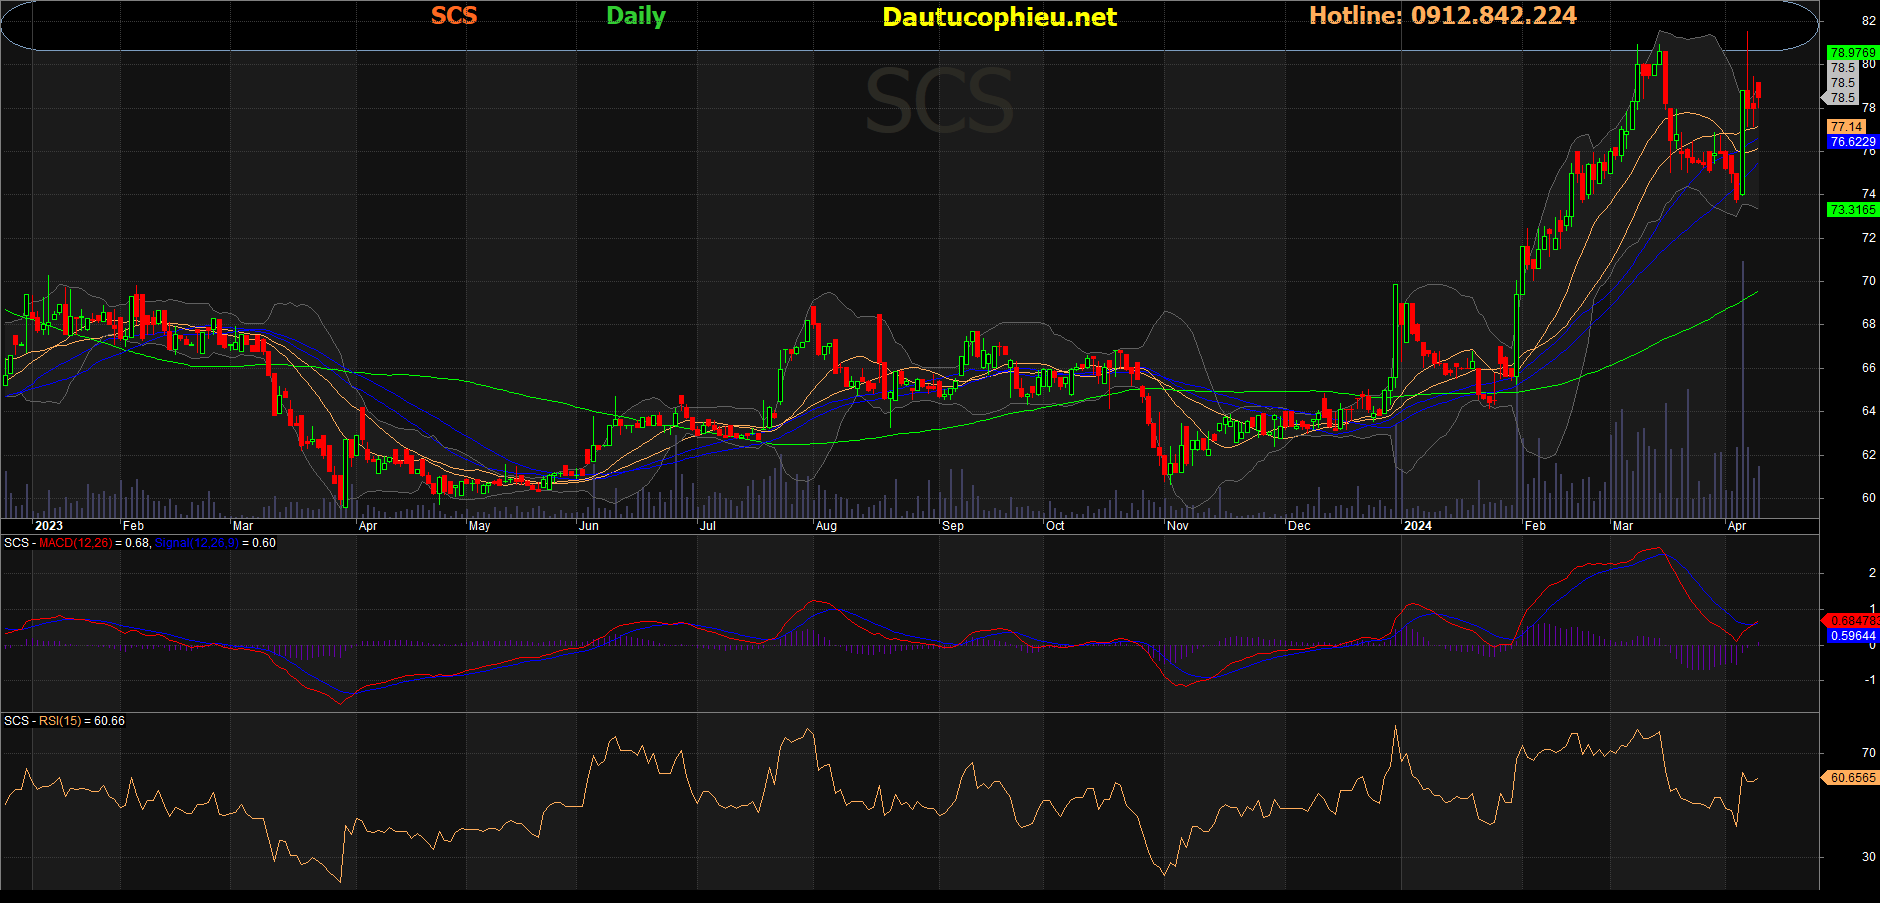Click the blue "Signal(12,26,9)" indicator label
The height and width of the screenshot is (903, 1880).
point(197,543)
